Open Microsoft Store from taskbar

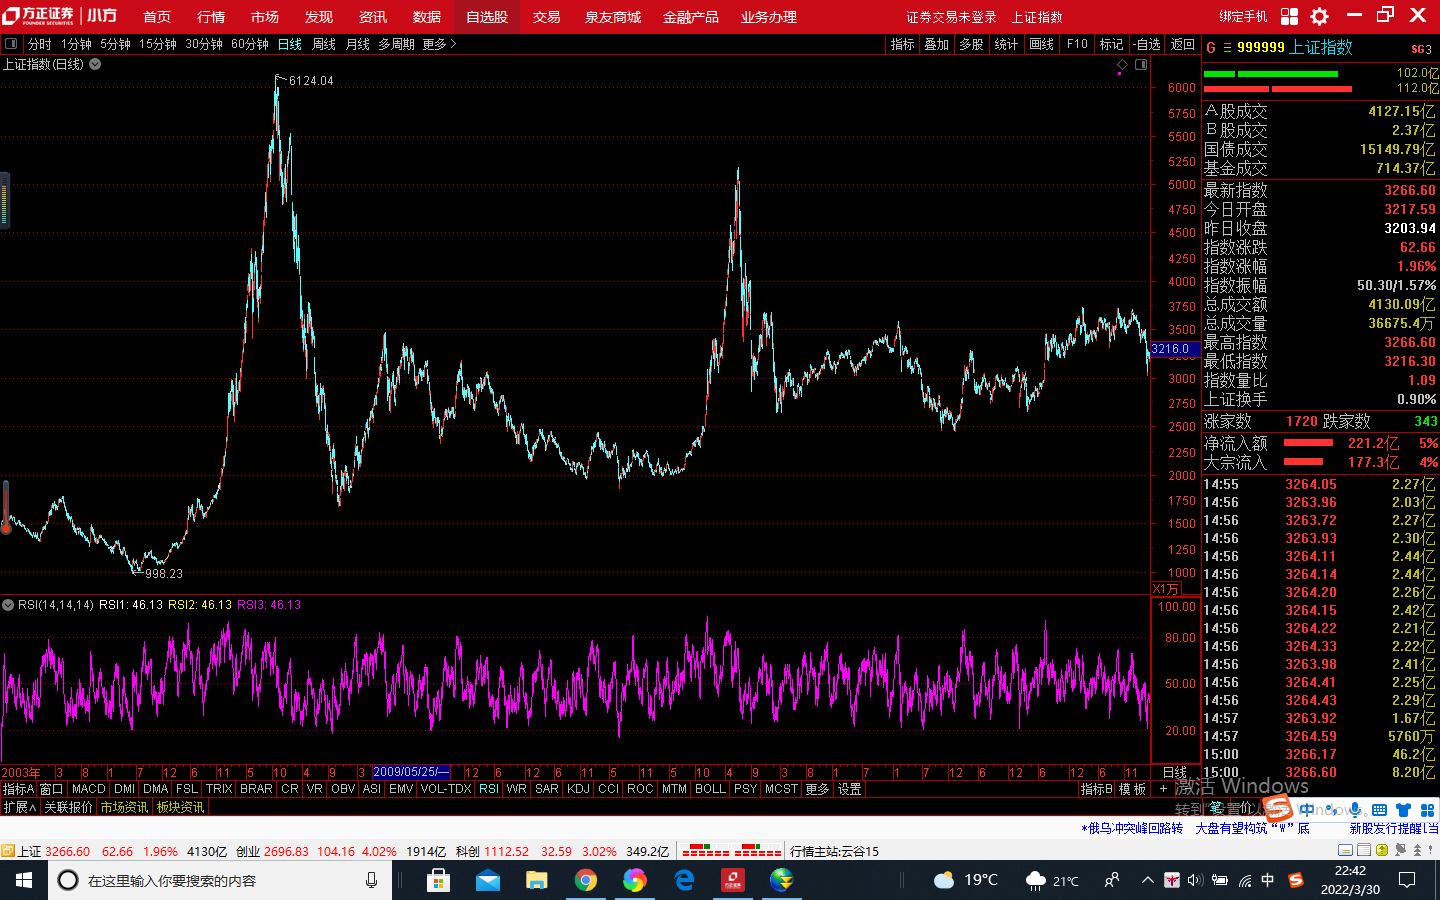click(x=438, y=880)
